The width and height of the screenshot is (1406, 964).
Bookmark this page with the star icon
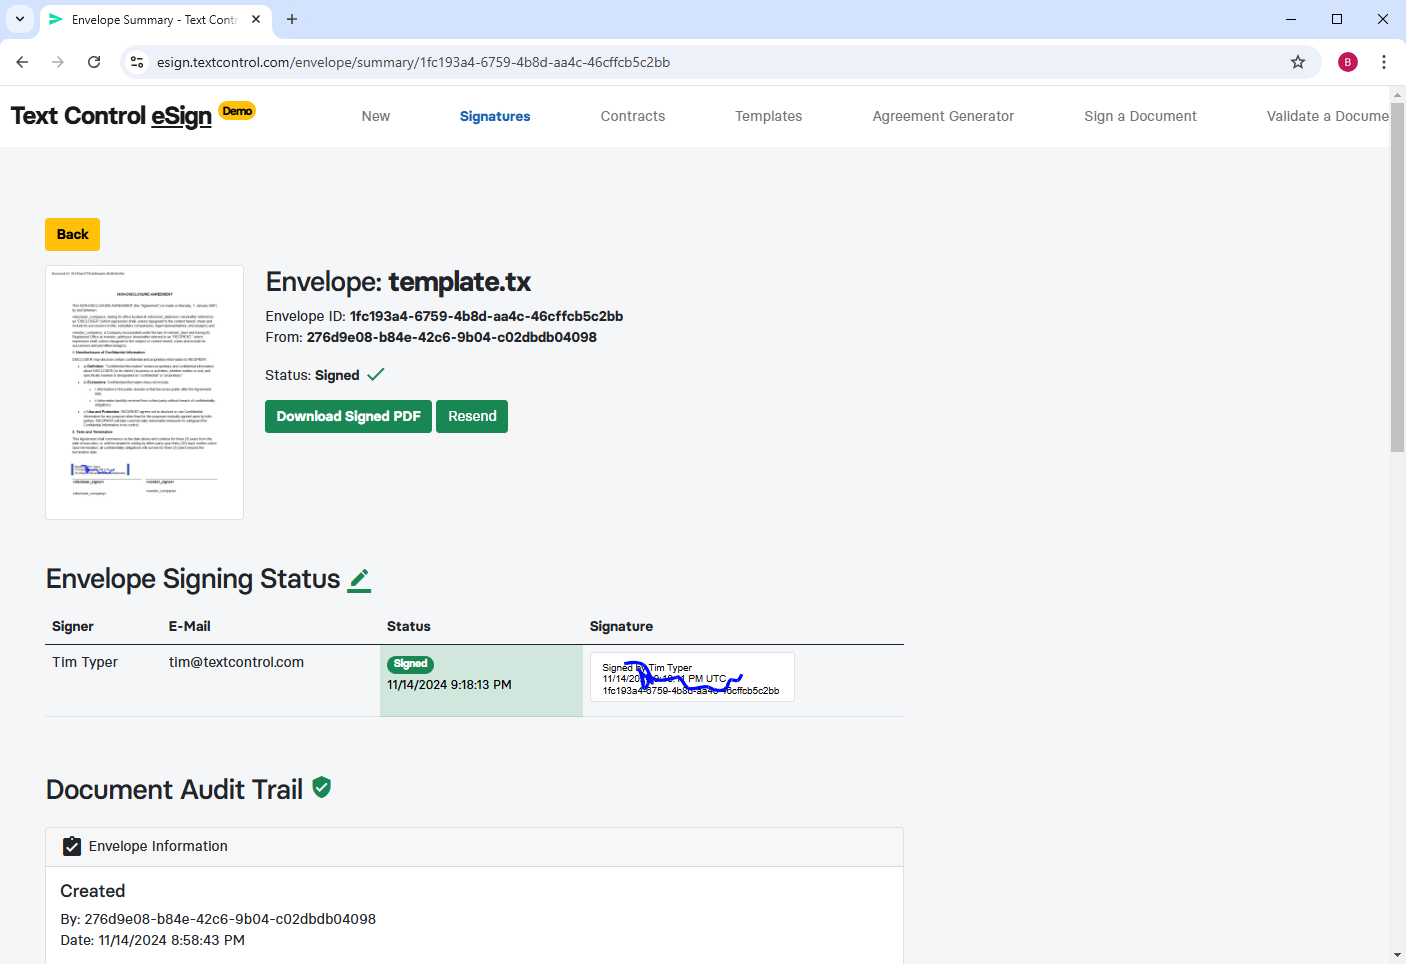[x=1298, y=62]
